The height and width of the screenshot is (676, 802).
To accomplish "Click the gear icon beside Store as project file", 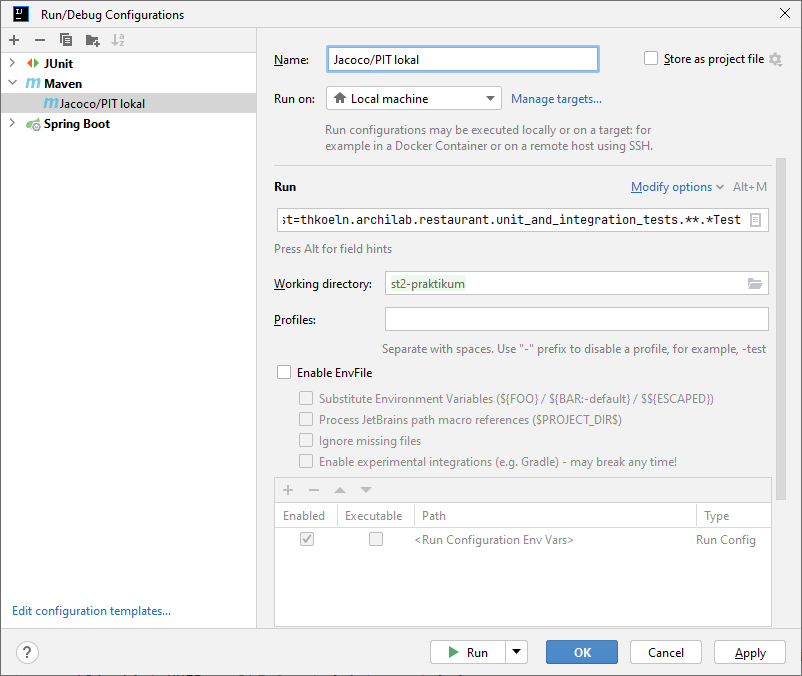I will point(775,59).
